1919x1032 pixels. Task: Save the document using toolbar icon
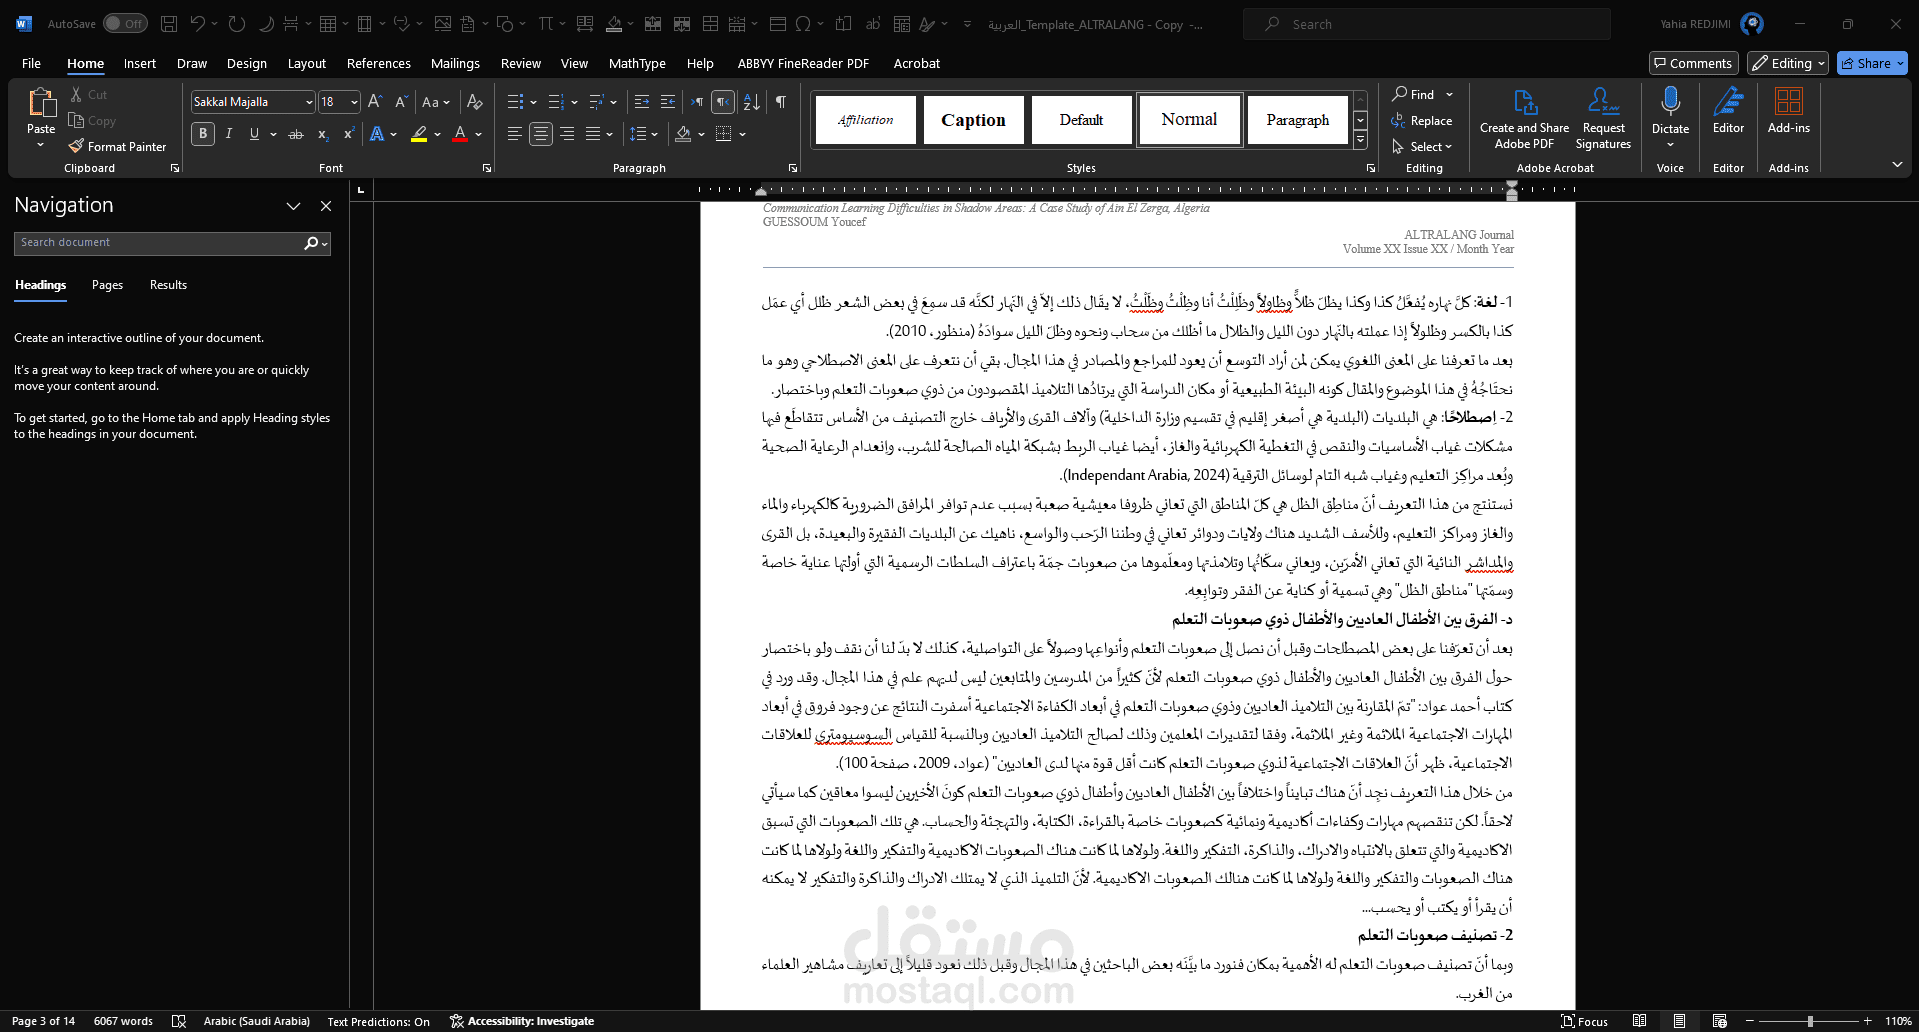pos(169,24)
